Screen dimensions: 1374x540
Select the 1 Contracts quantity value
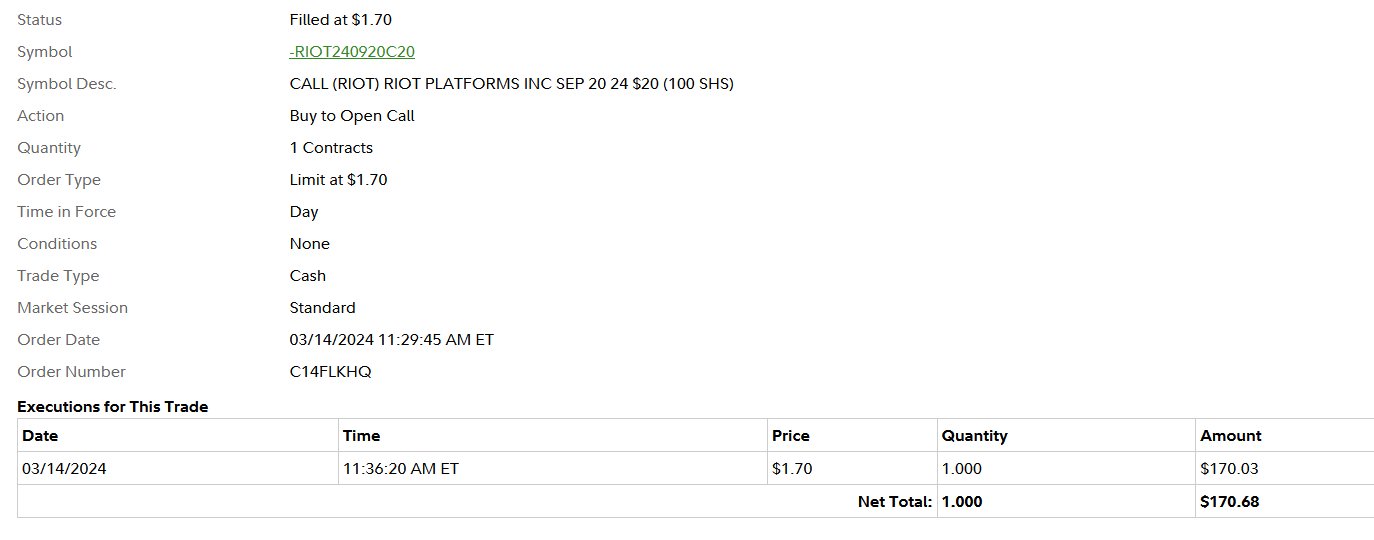331,148
